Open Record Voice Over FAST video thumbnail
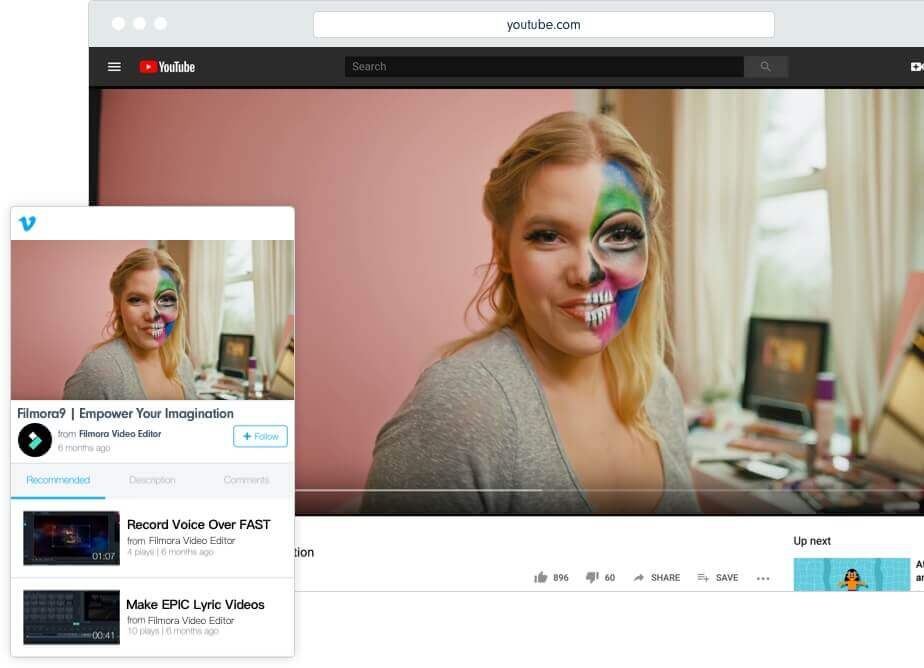924x668 pixels. click(x=71, y=538)
